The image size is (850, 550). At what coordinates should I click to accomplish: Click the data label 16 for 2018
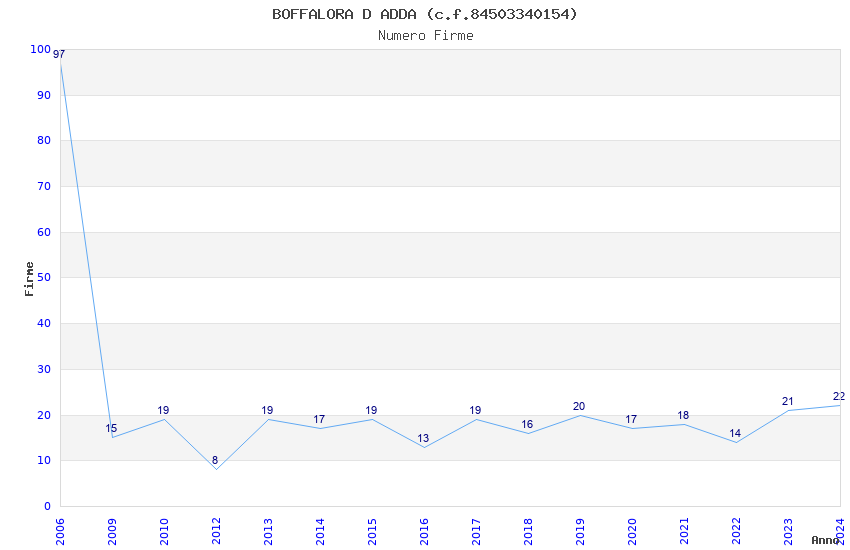pos(527,424)
